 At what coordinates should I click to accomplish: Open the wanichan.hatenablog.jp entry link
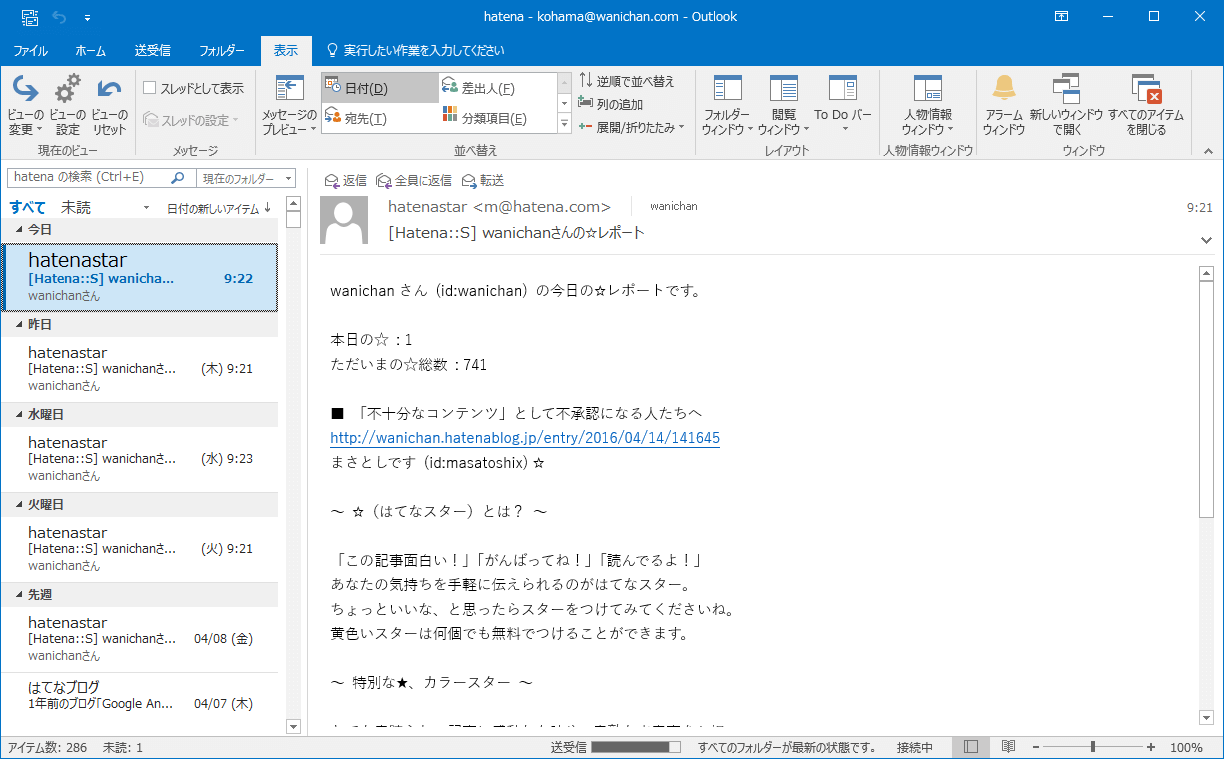coord(525,438)
